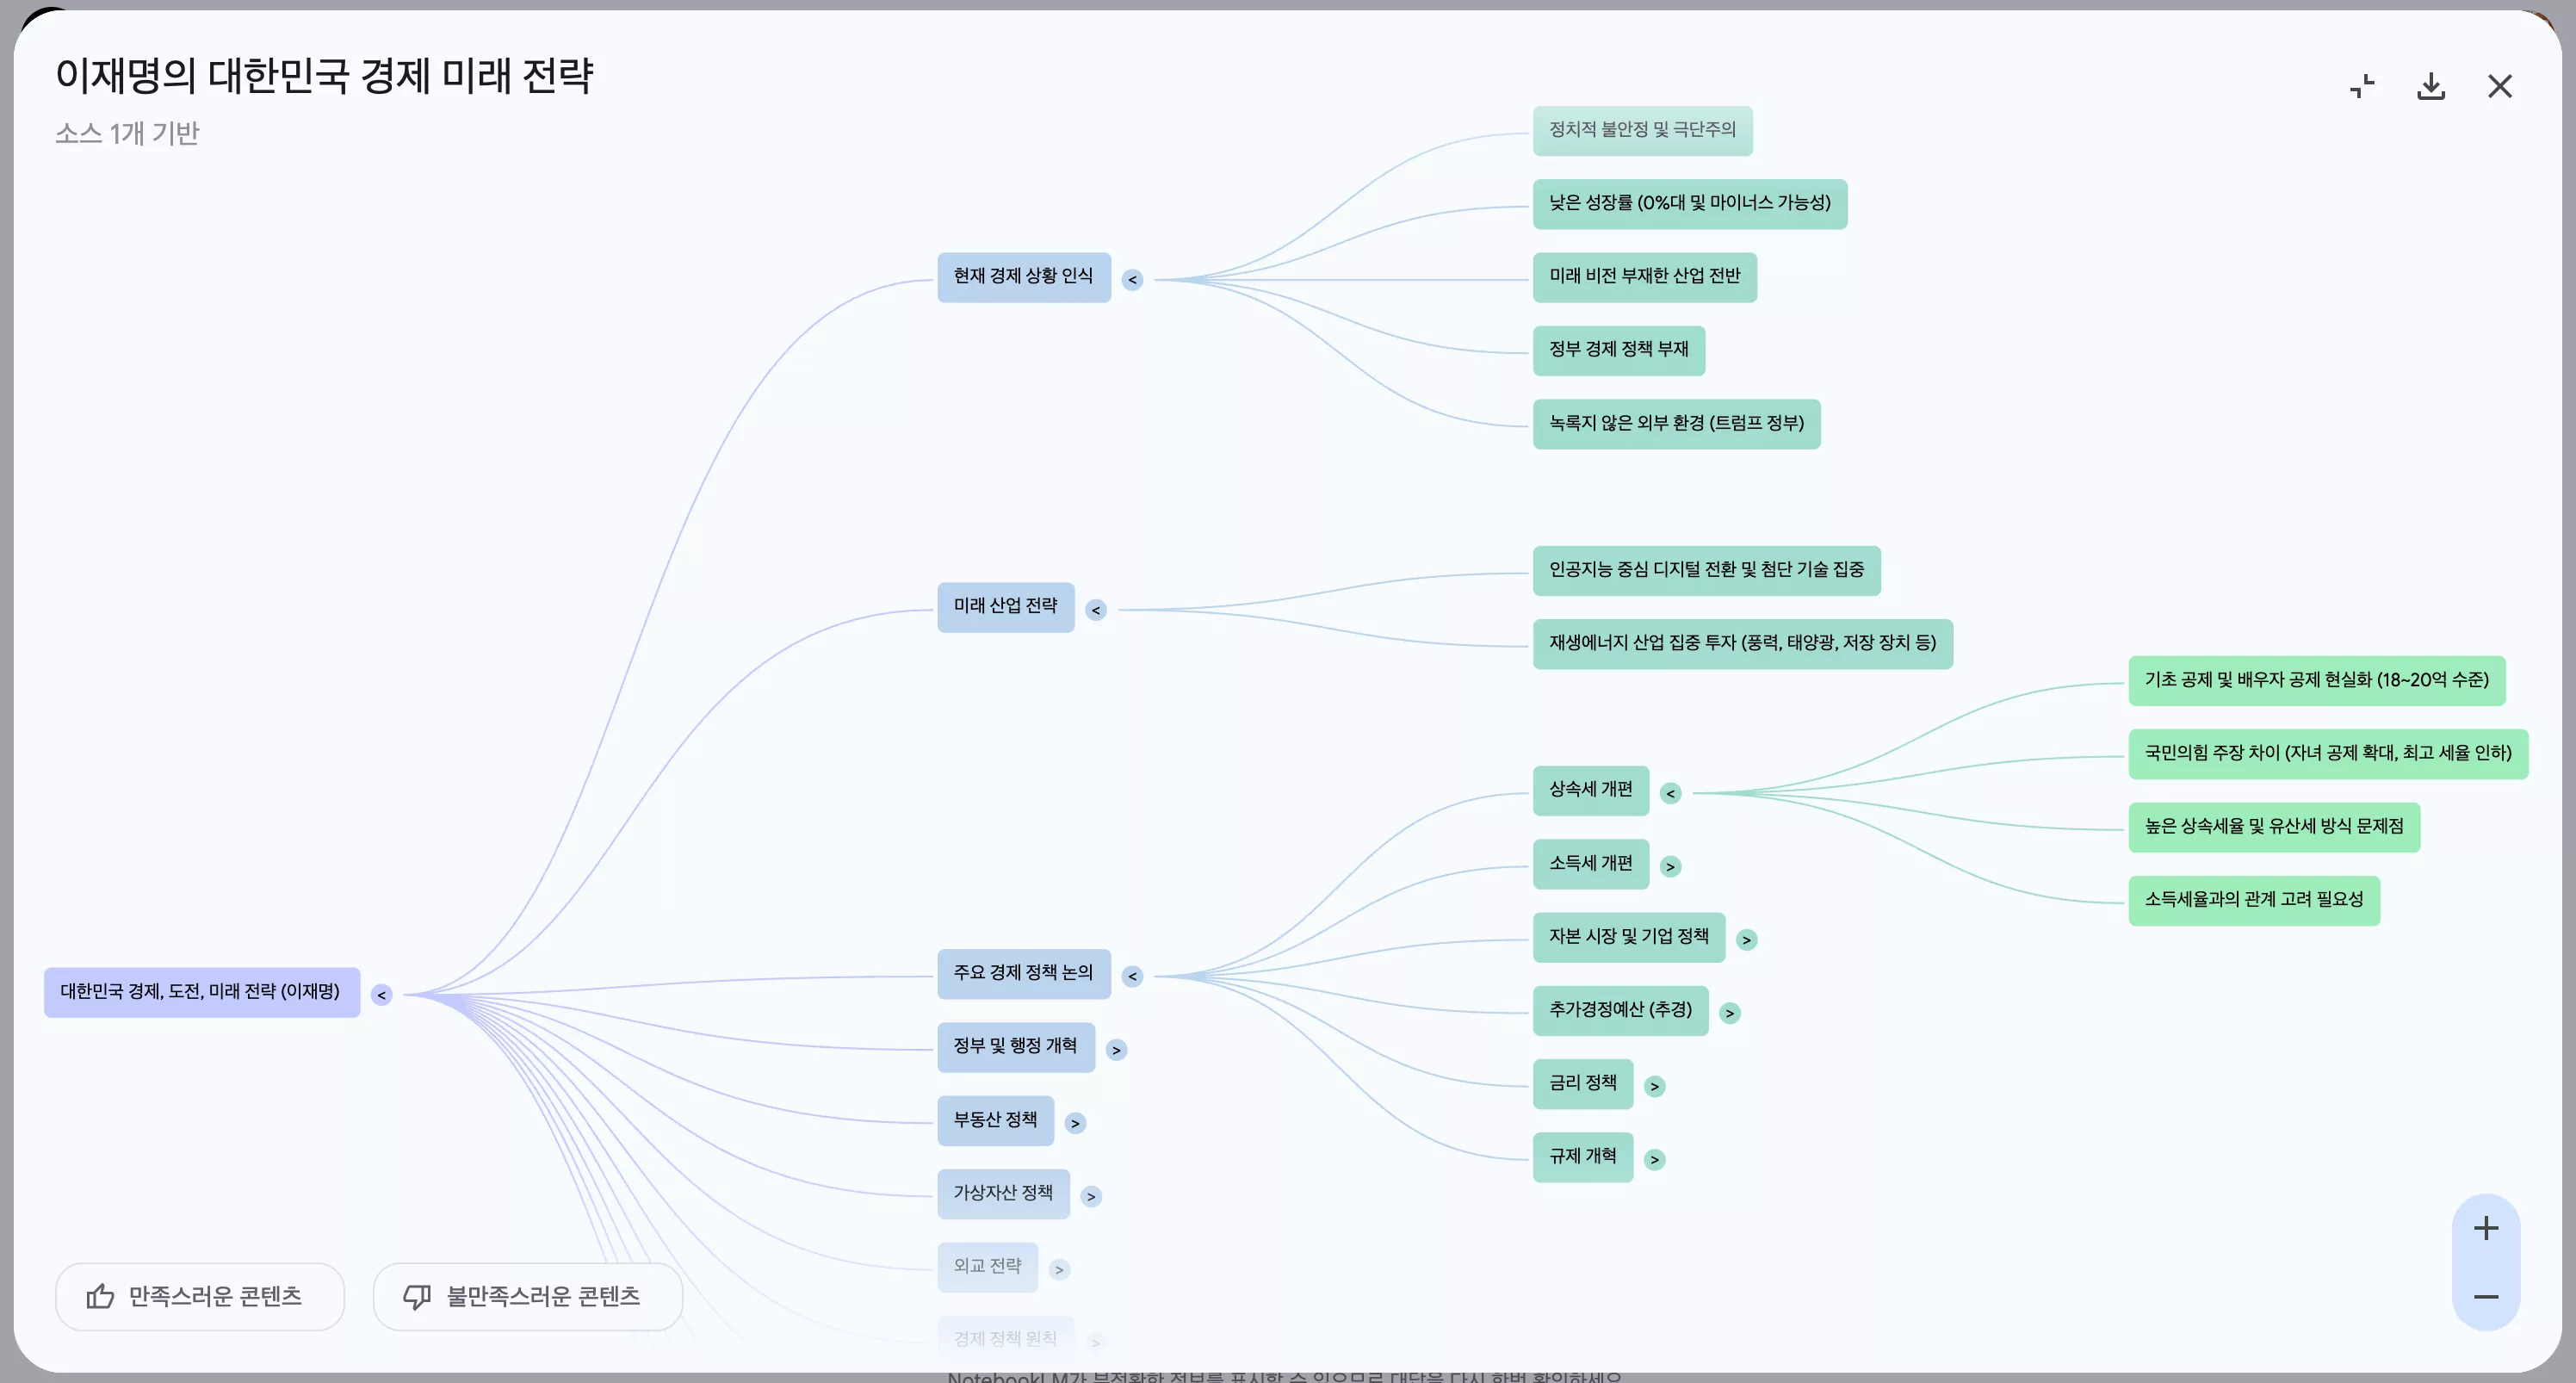Open the 정부 경제 정책 부재 node

tap(1618, 350)
